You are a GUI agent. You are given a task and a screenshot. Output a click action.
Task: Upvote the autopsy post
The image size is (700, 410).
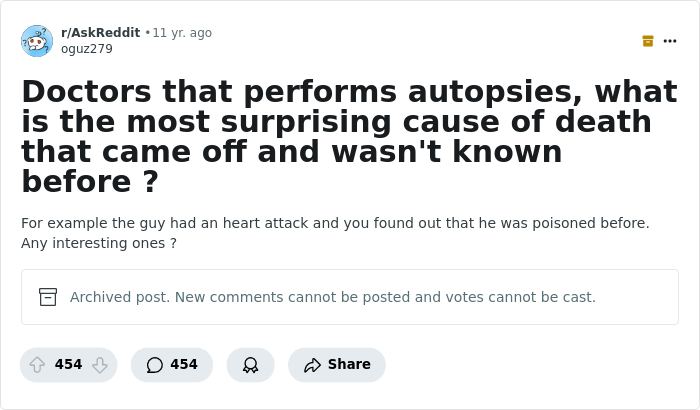tap(37, 365)
